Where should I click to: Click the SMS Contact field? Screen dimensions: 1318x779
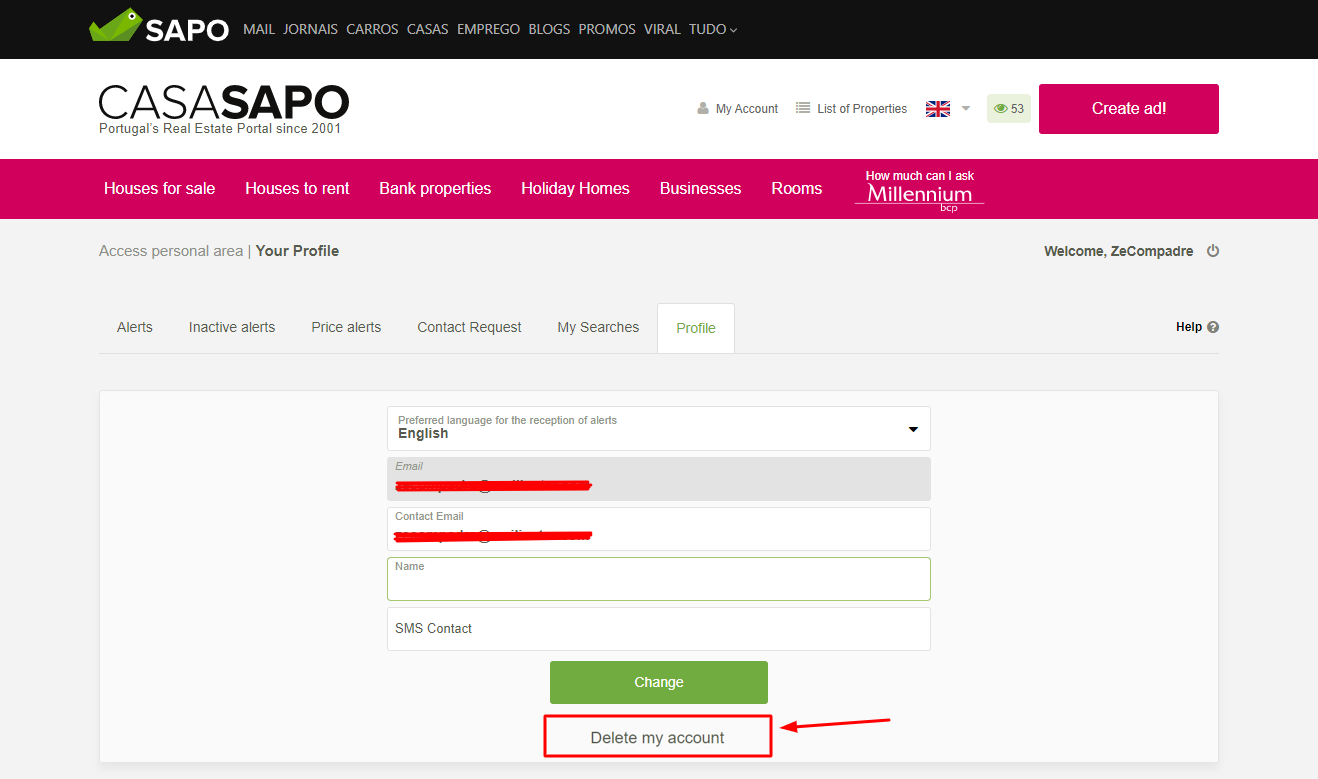(658, 629)
